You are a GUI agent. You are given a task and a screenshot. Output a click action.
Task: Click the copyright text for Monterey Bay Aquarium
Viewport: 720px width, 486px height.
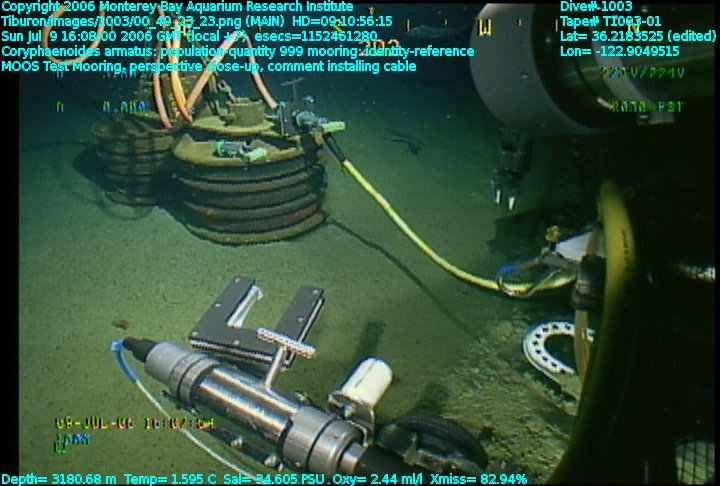(x=177, y=6)
